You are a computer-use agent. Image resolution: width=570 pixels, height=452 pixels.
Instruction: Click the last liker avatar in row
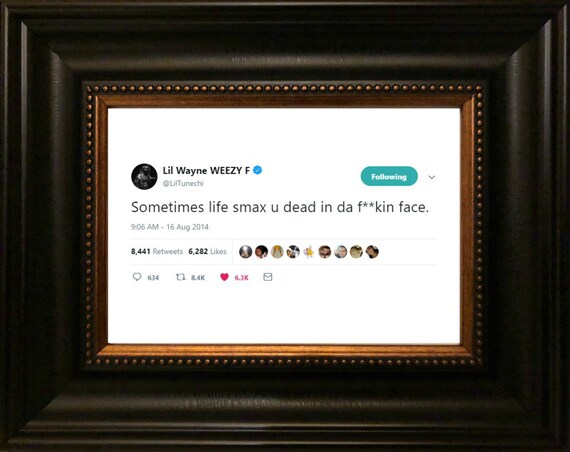click(372, 252)
